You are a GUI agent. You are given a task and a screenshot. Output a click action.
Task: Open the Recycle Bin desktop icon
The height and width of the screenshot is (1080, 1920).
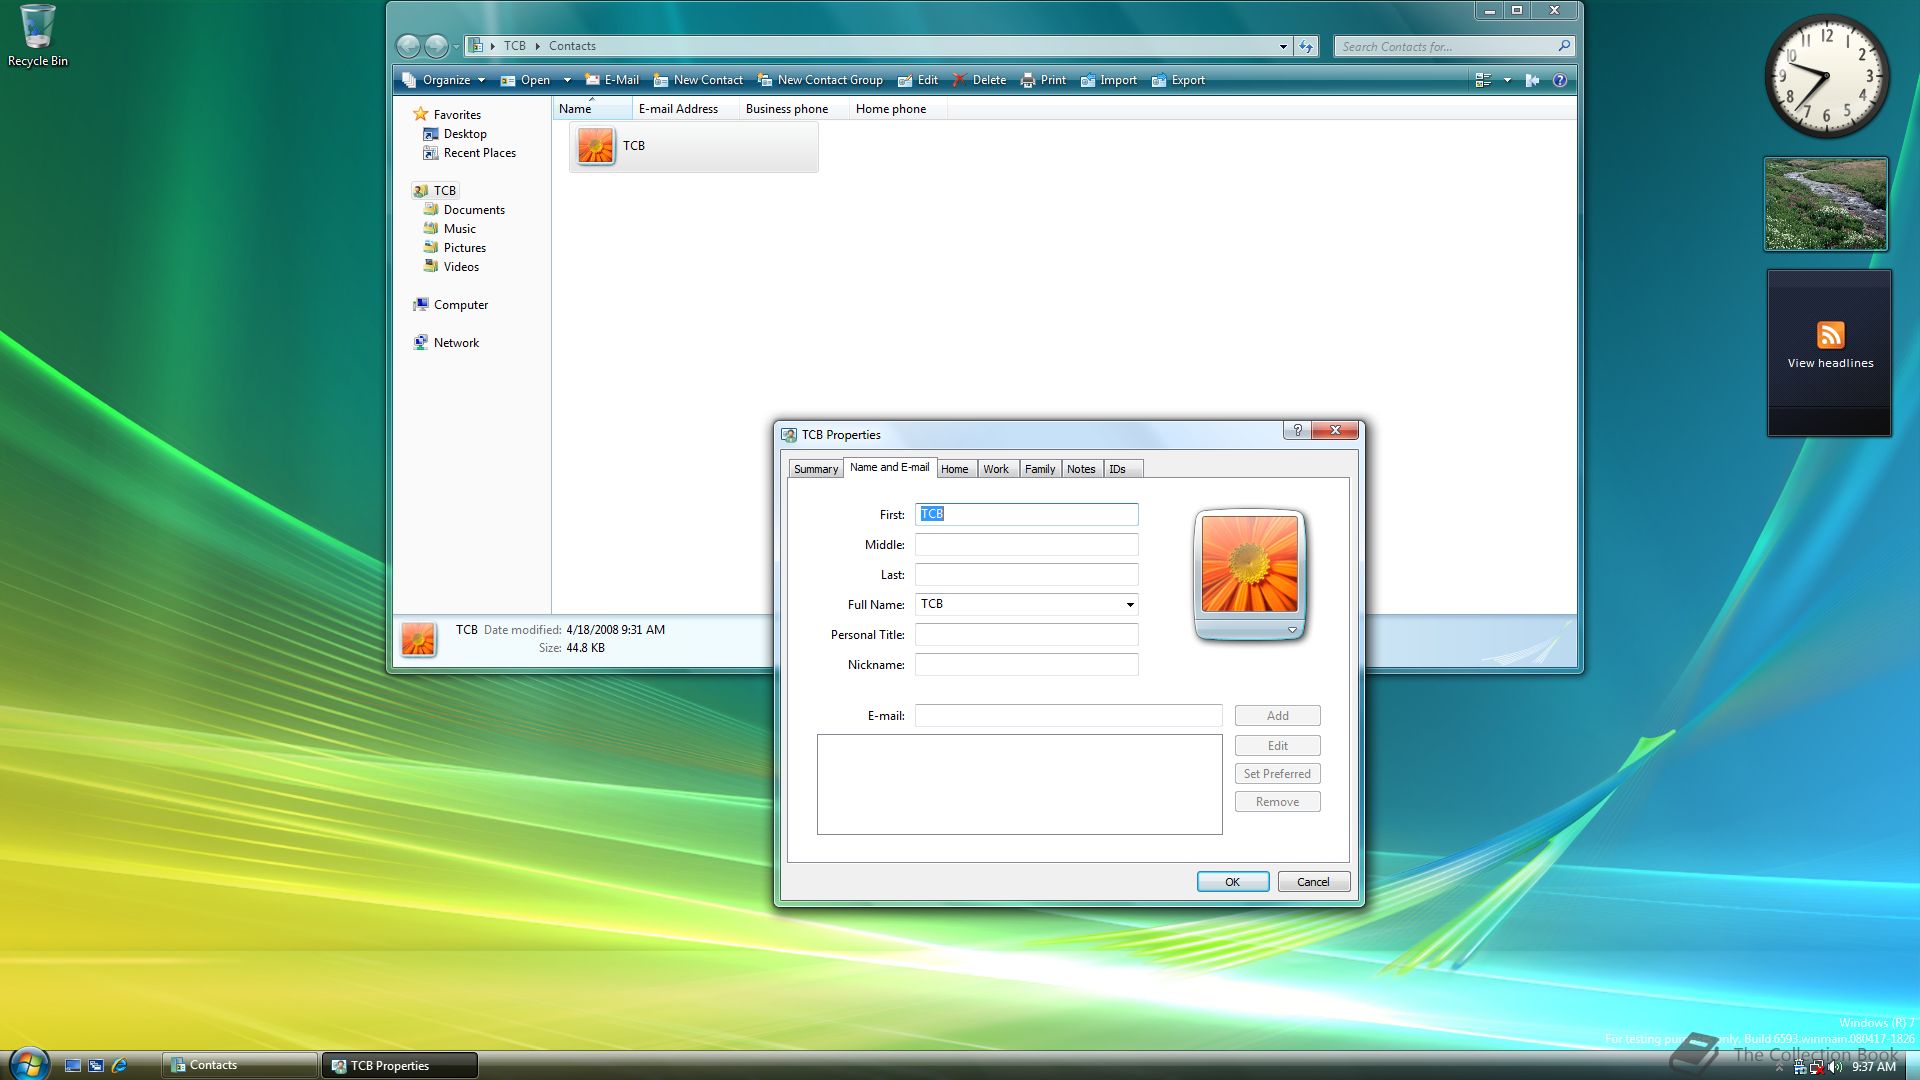tap(37, 36)
